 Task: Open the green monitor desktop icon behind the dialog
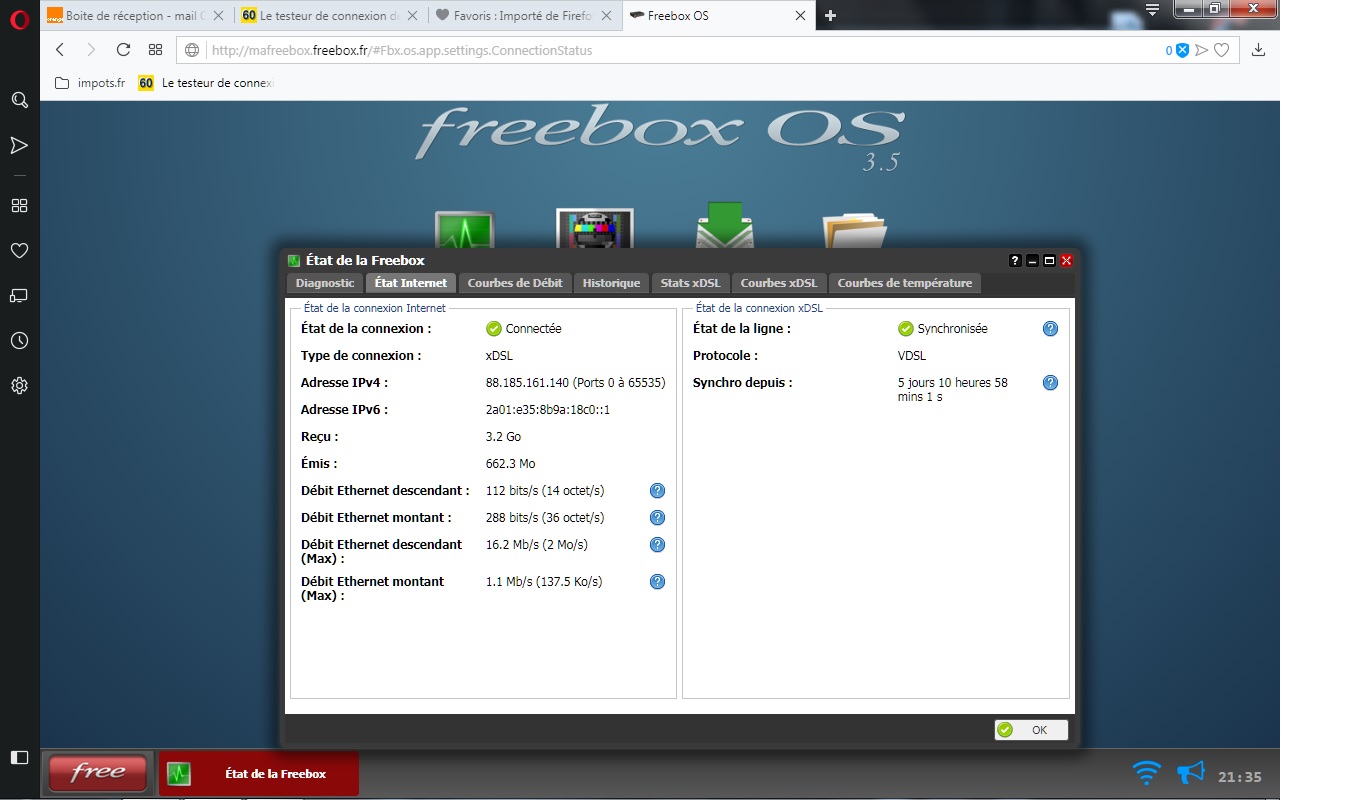464,230
